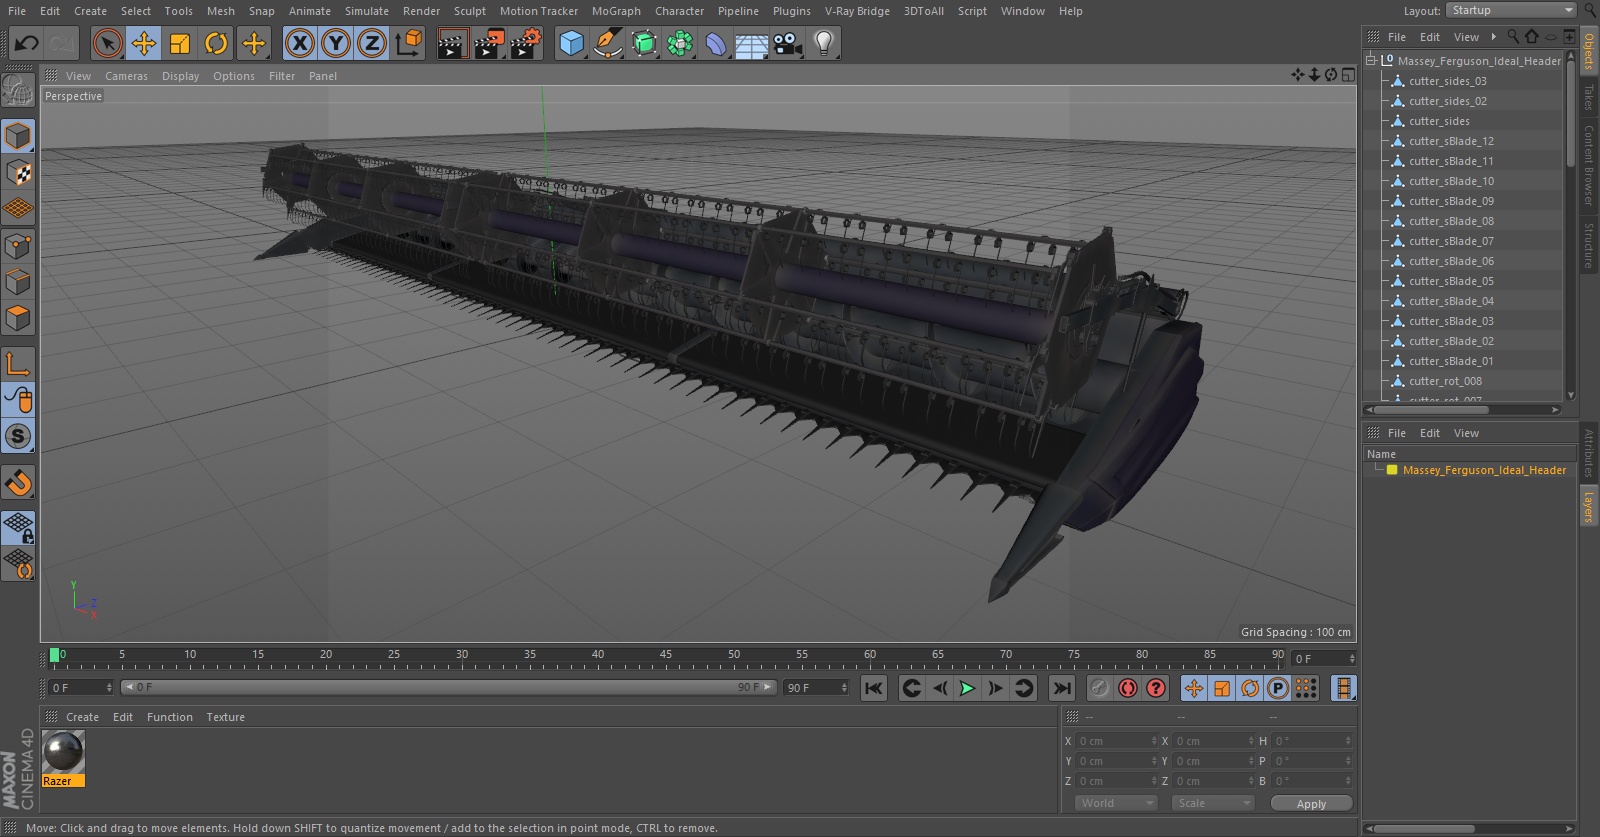Toggle Y axis lock

(x=336, y=43)
